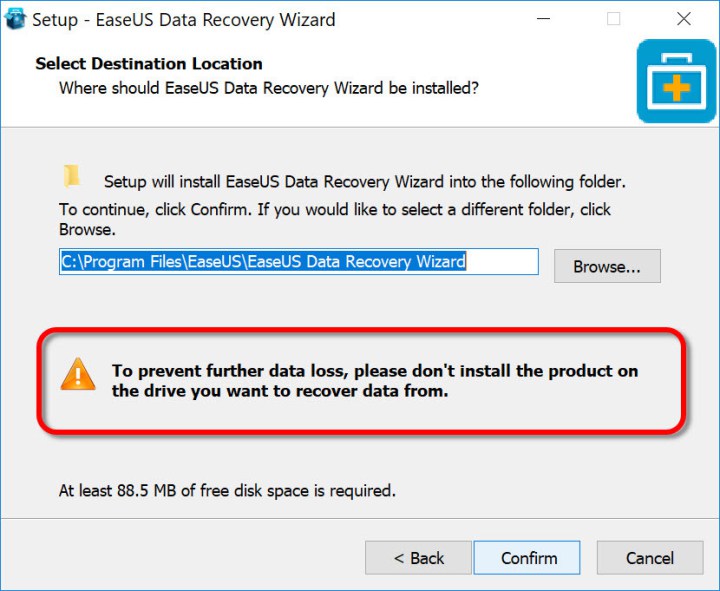Click the Setup installer icon in title bar
Viewport: 720px width, 591px height.
pyautogui.click(x=13, y=20)
